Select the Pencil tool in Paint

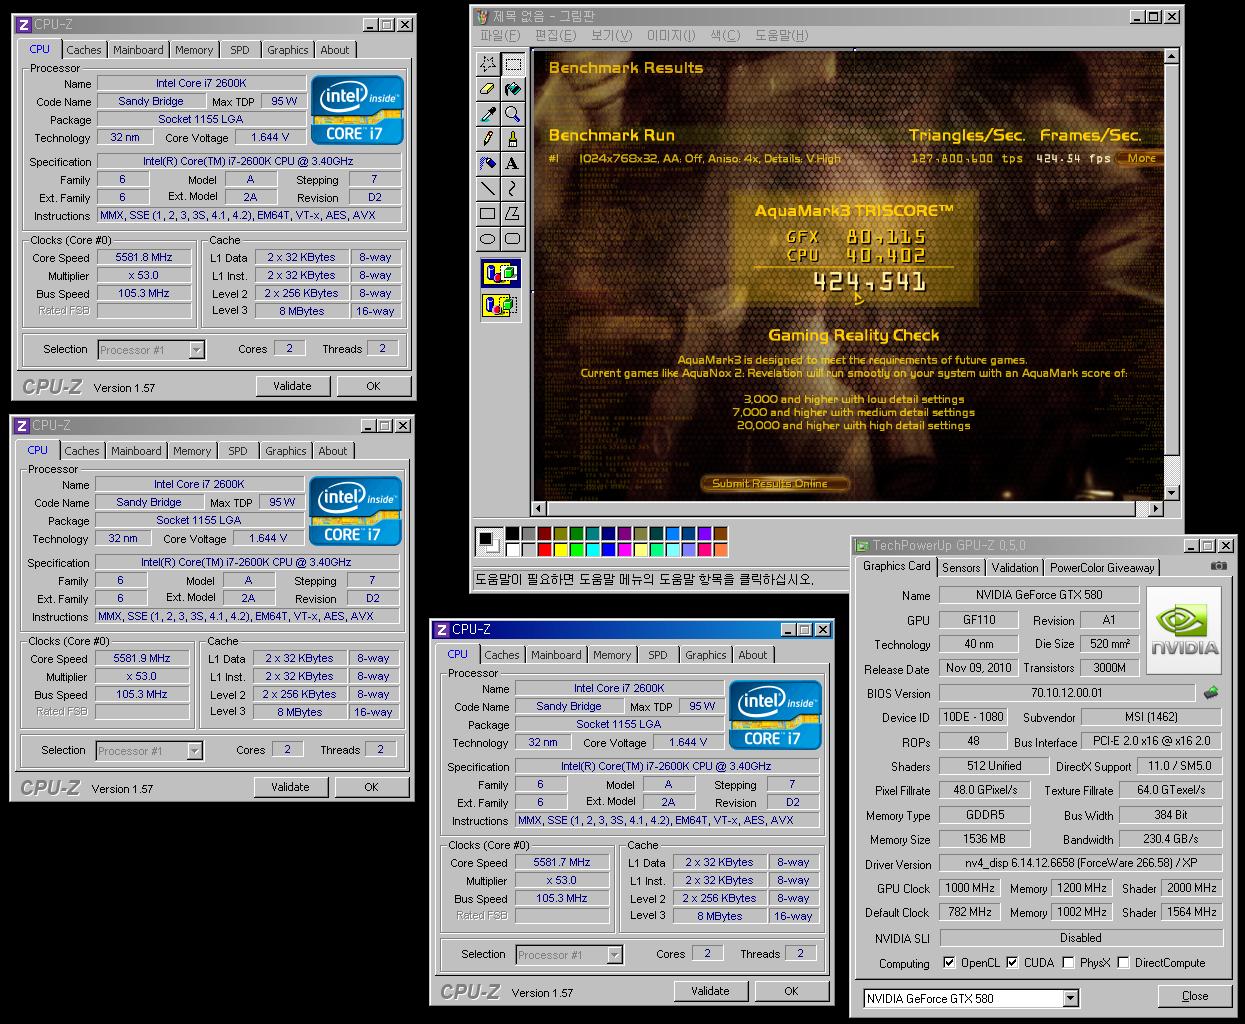(487, 139)
